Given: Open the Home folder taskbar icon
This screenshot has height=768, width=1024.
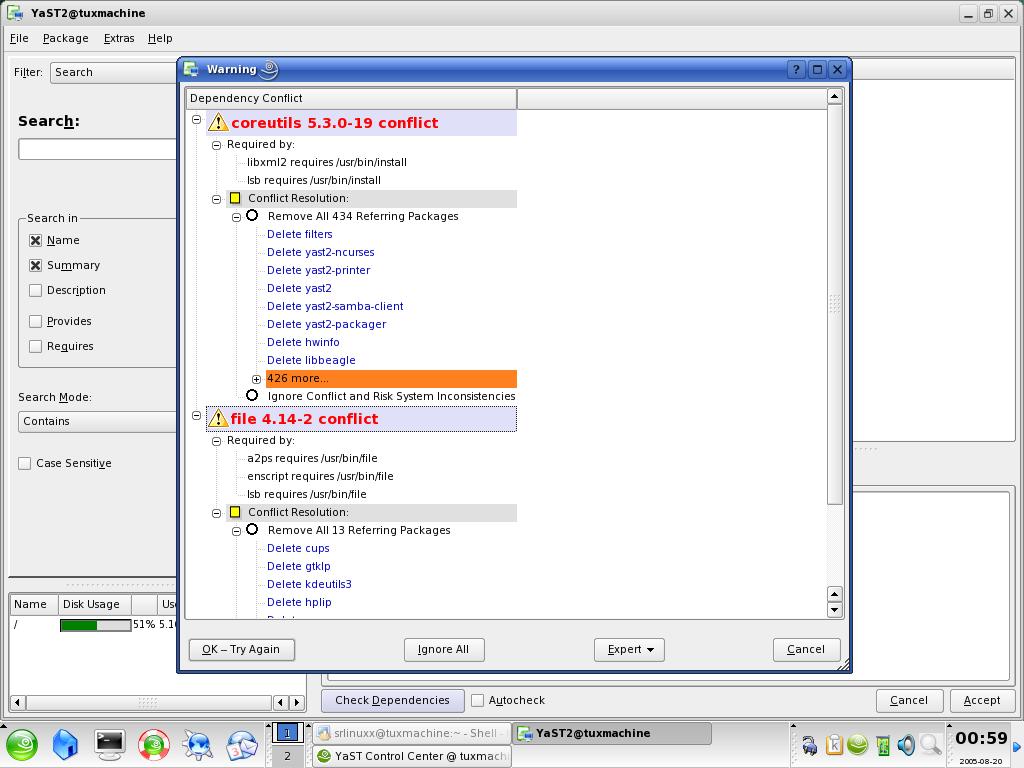Looking at the screenshot, I should click(65, 744).
